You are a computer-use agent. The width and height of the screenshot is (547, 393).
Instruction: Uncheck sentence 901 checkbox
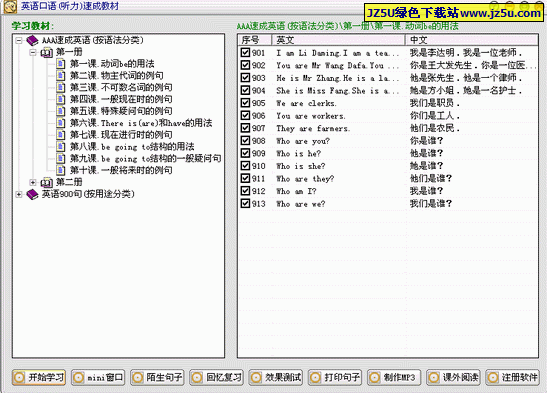pyautogui.click(x=245, y=53)
